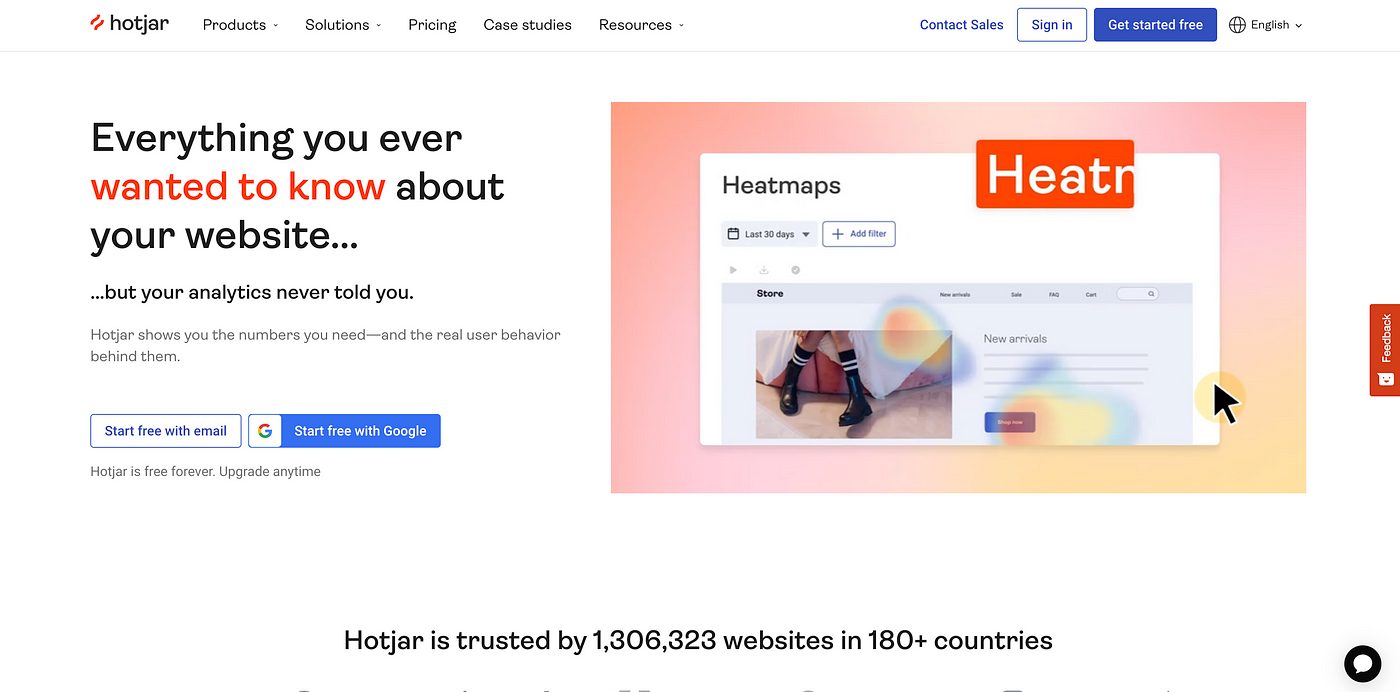This screenshot has height=692, width=1400.
Task: Click play icon under heatmap filters
Action: point(733,270)
